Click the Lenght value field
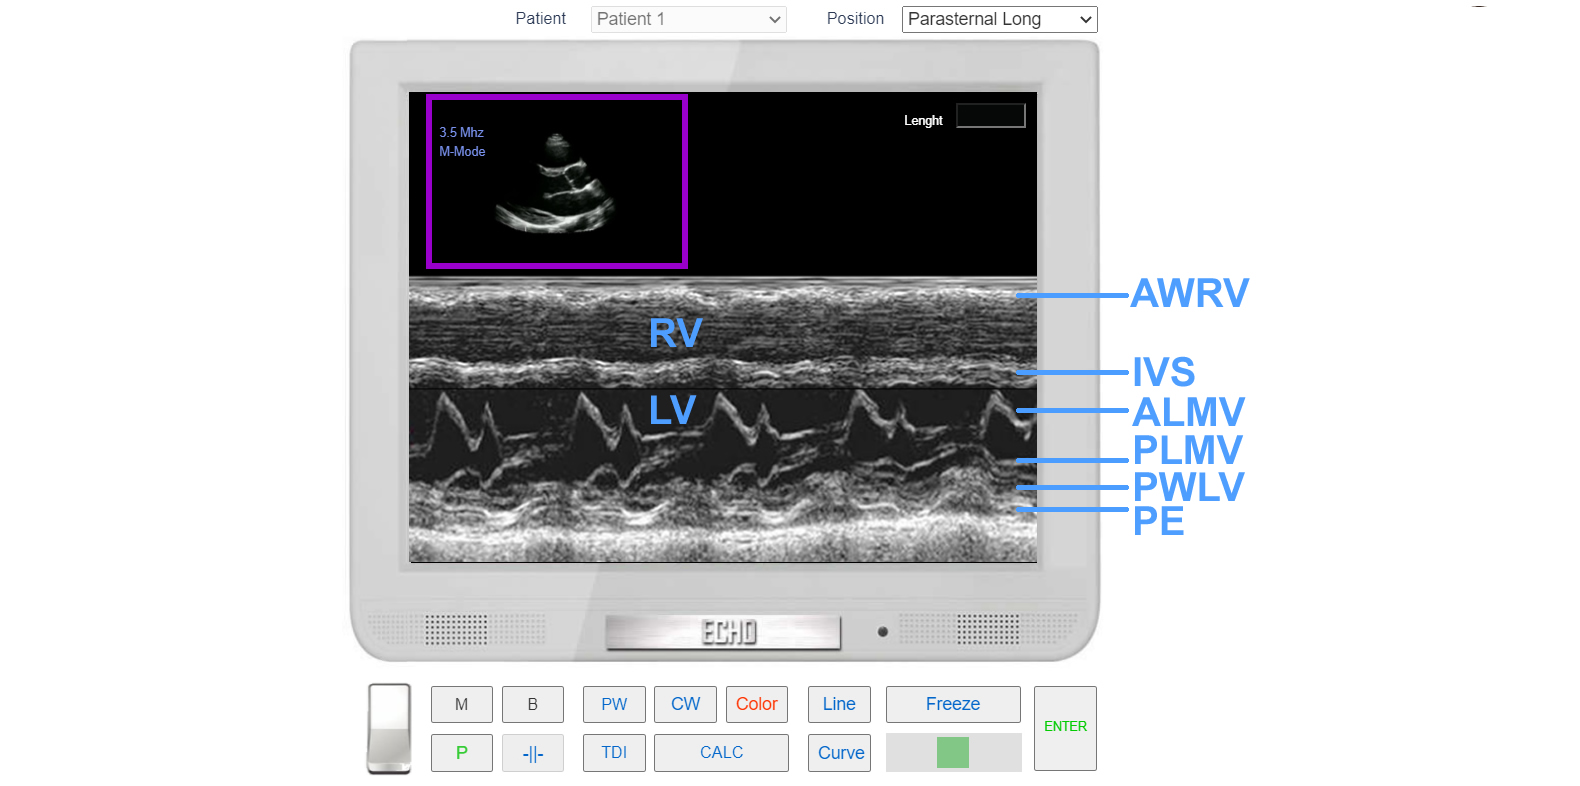This screenshot has width=1580, height=786. click(991, 116)
